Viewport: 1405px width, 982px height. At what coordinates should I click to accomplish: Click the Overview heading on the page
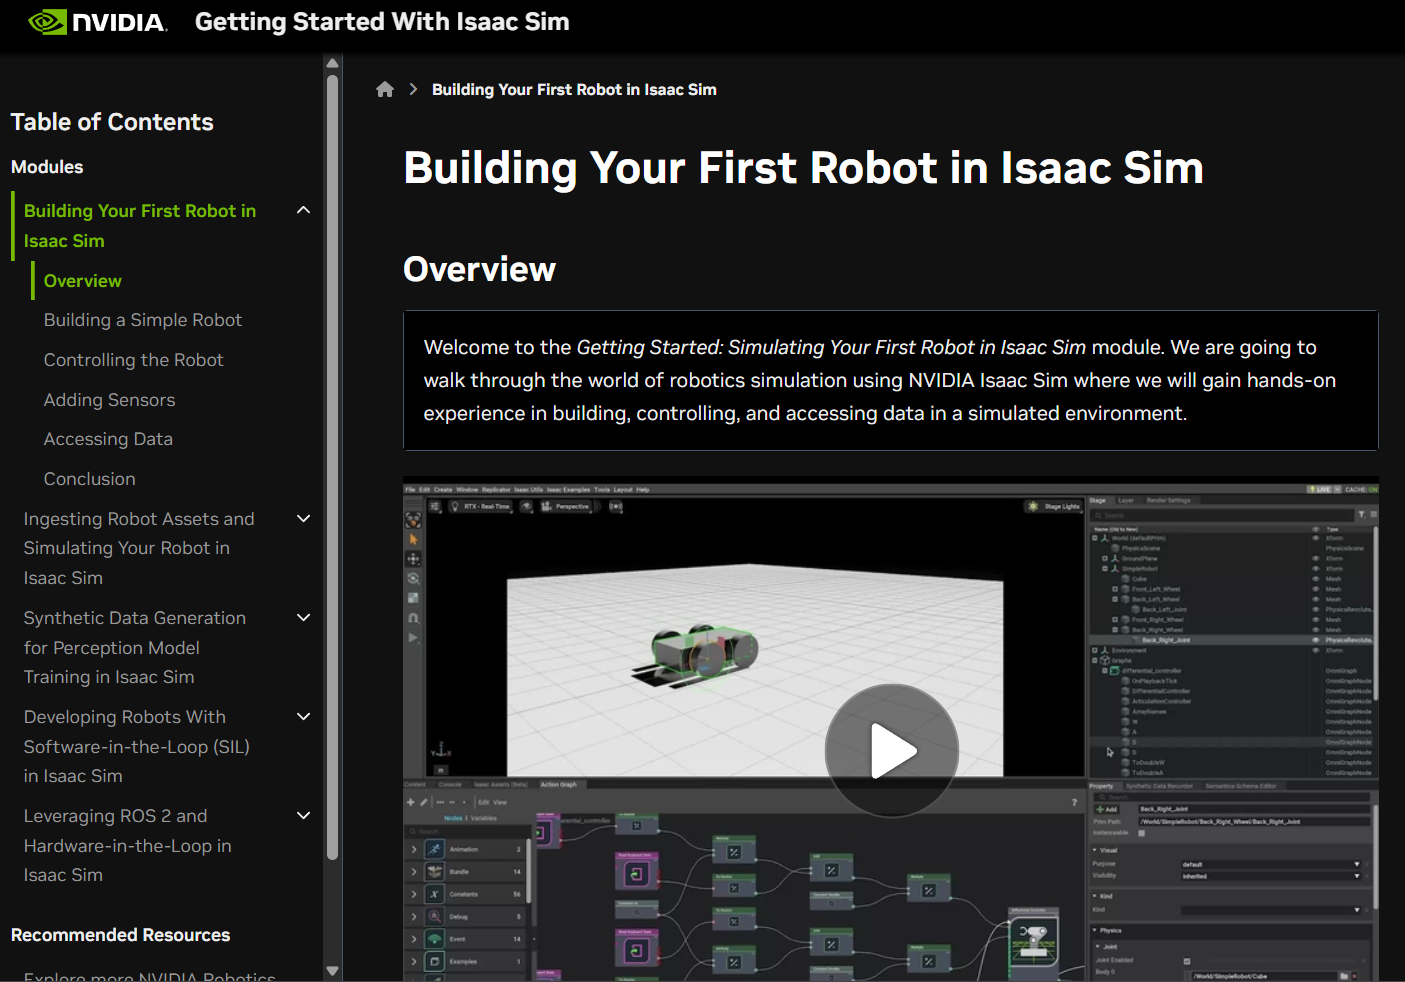coord(479,269)
